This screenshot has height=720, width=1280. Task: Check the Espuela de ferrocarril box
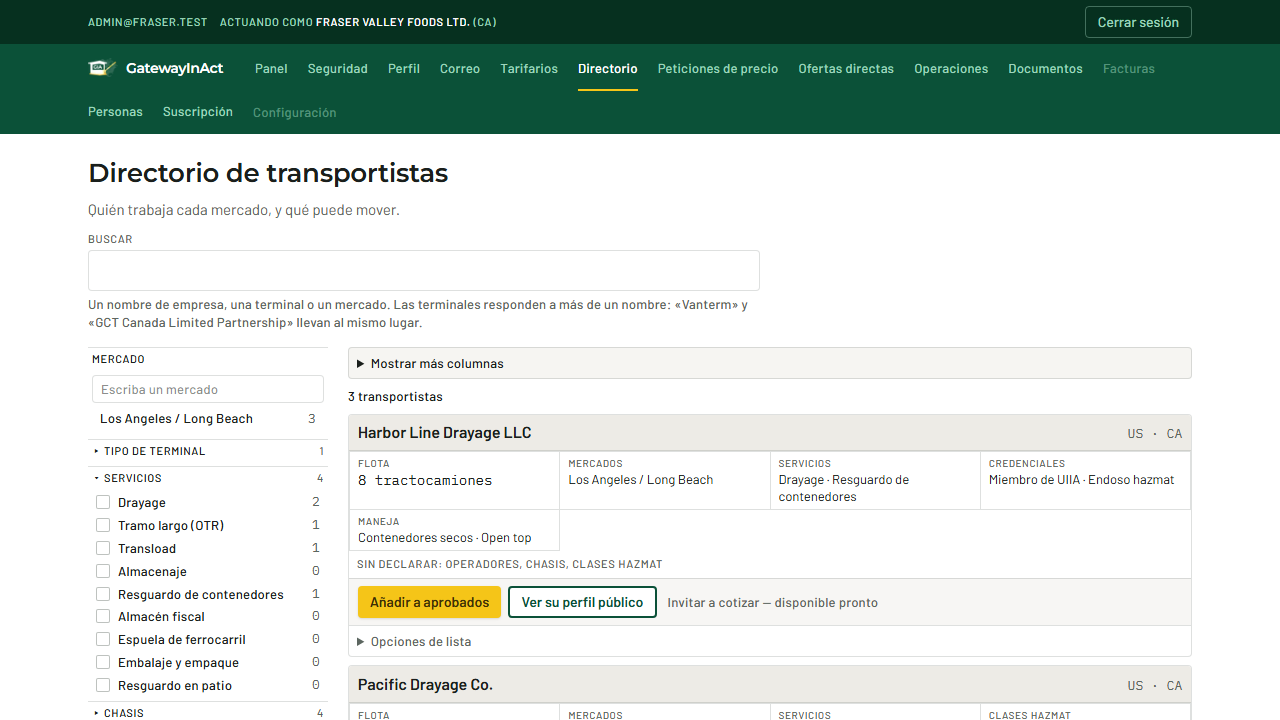103,640
